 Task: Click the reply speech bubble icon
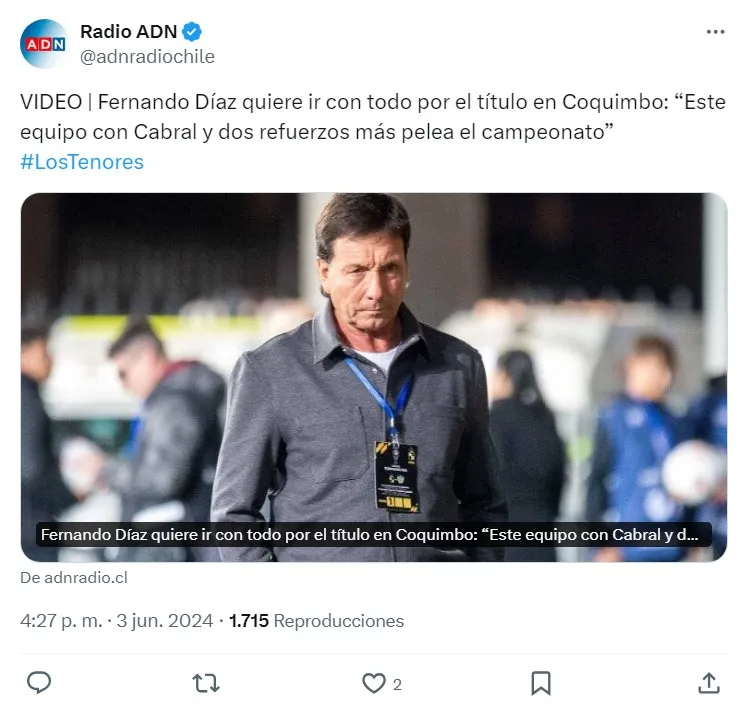pos(39,682)
